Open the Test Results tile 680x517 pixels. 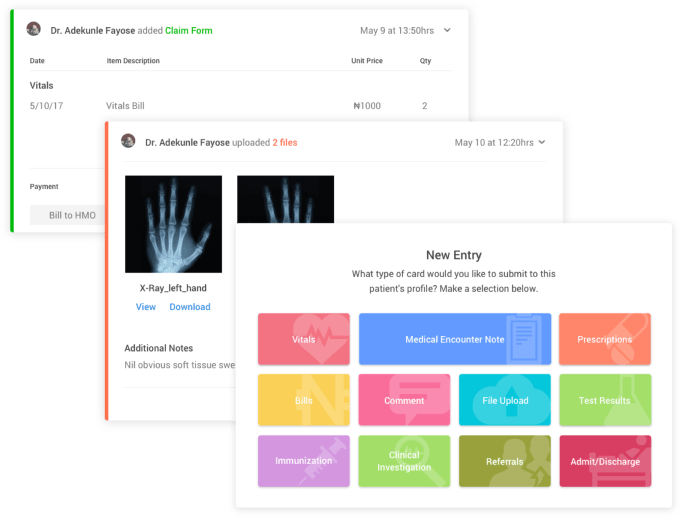pos(605,400)
